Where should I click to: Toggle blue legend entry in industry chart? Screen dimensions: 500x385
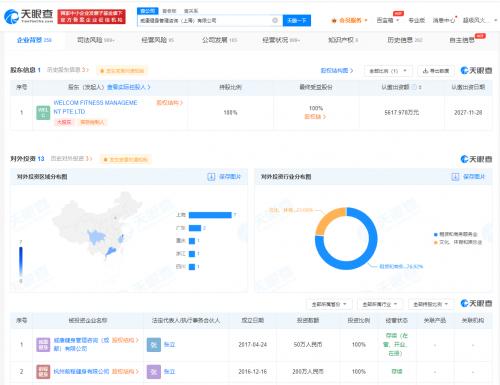[x=455, y=234]
